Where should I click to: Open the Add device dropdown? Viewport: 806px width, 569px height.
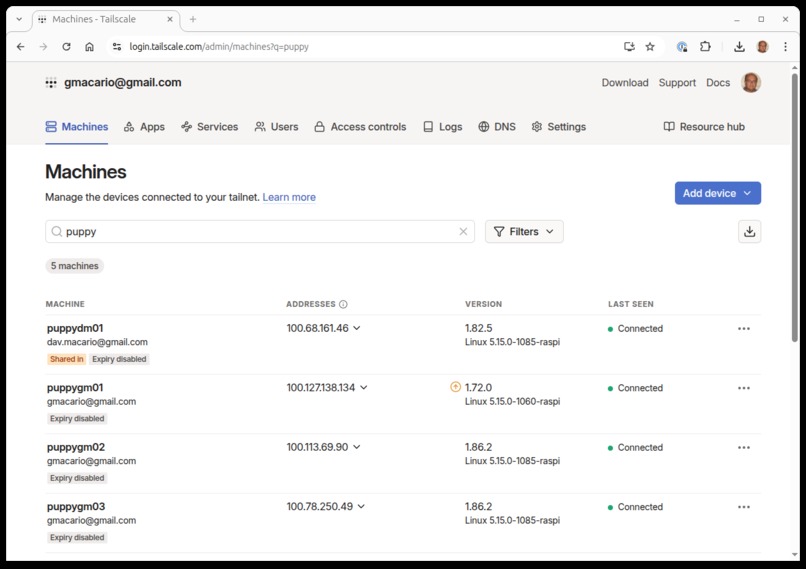(718, 193)
